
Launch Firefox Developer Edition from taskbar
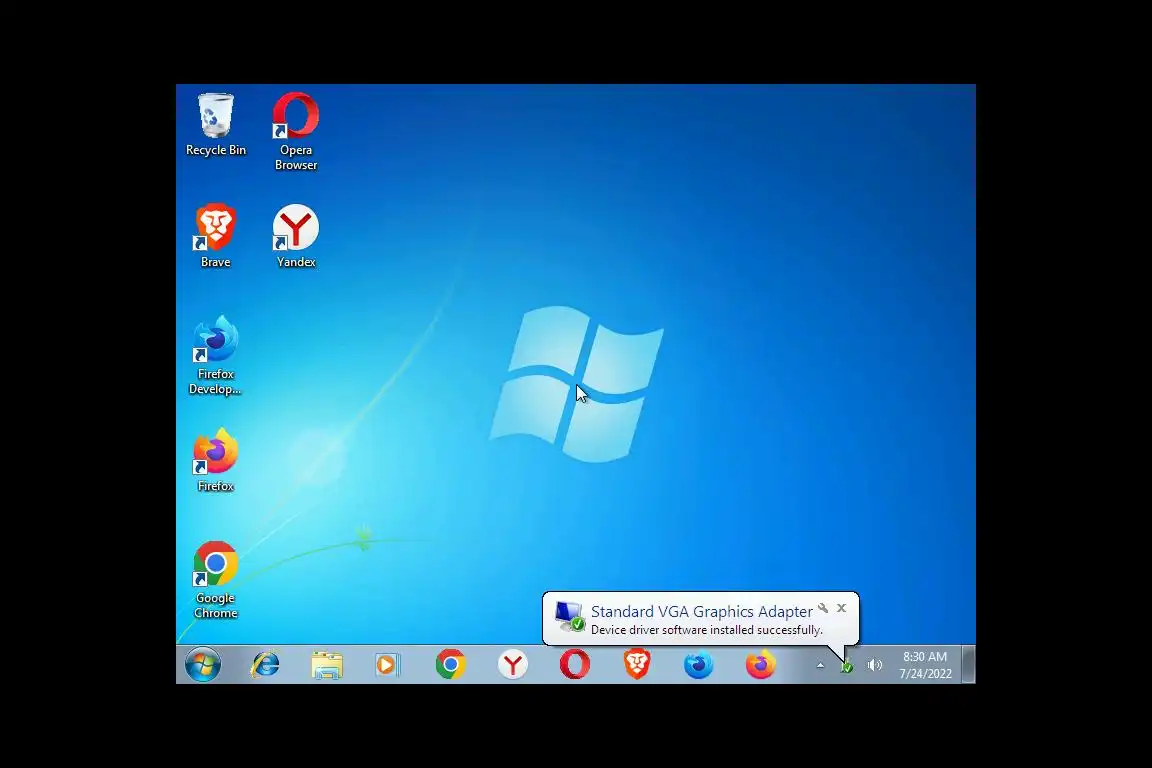[x=698, y=665]
